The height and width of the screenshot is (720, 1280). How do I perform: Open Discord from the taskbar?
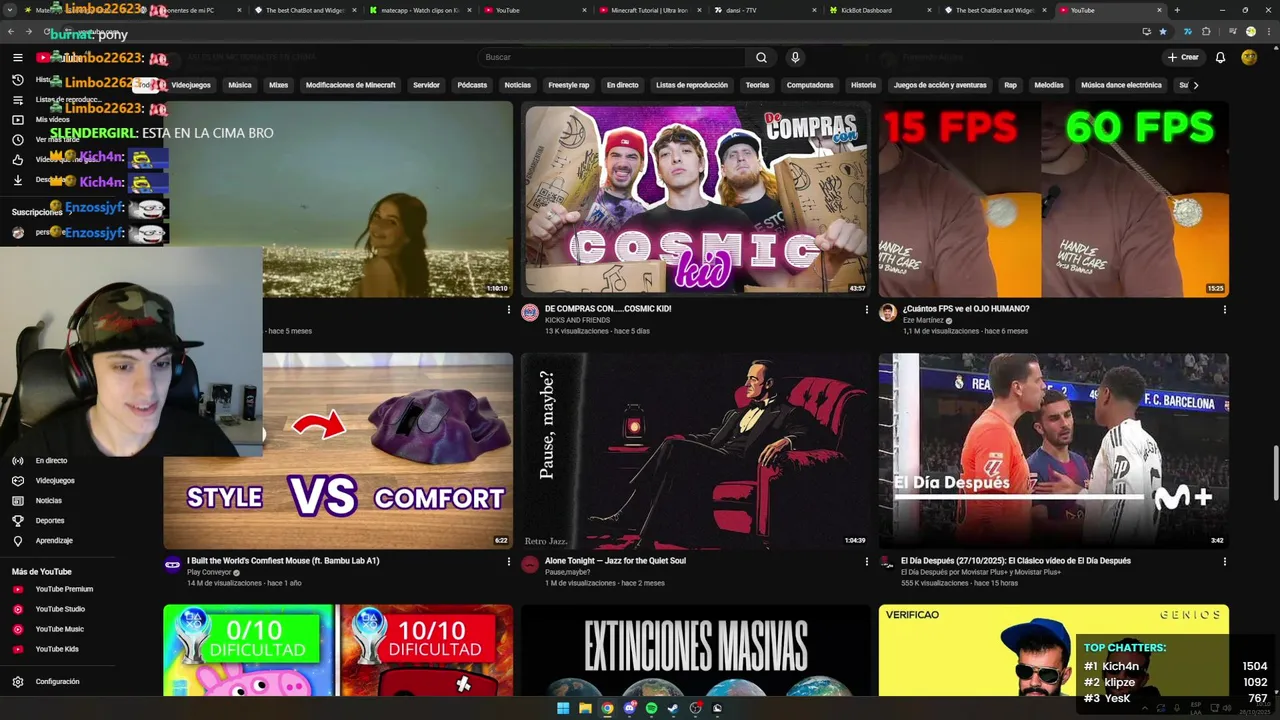point(629,708)
